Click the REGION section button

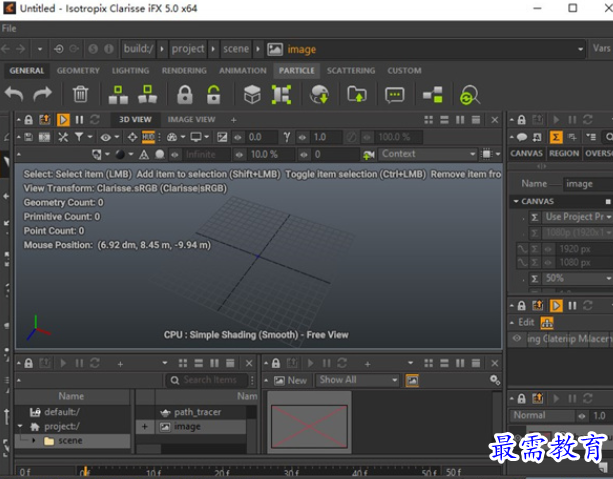coord(564,153)
